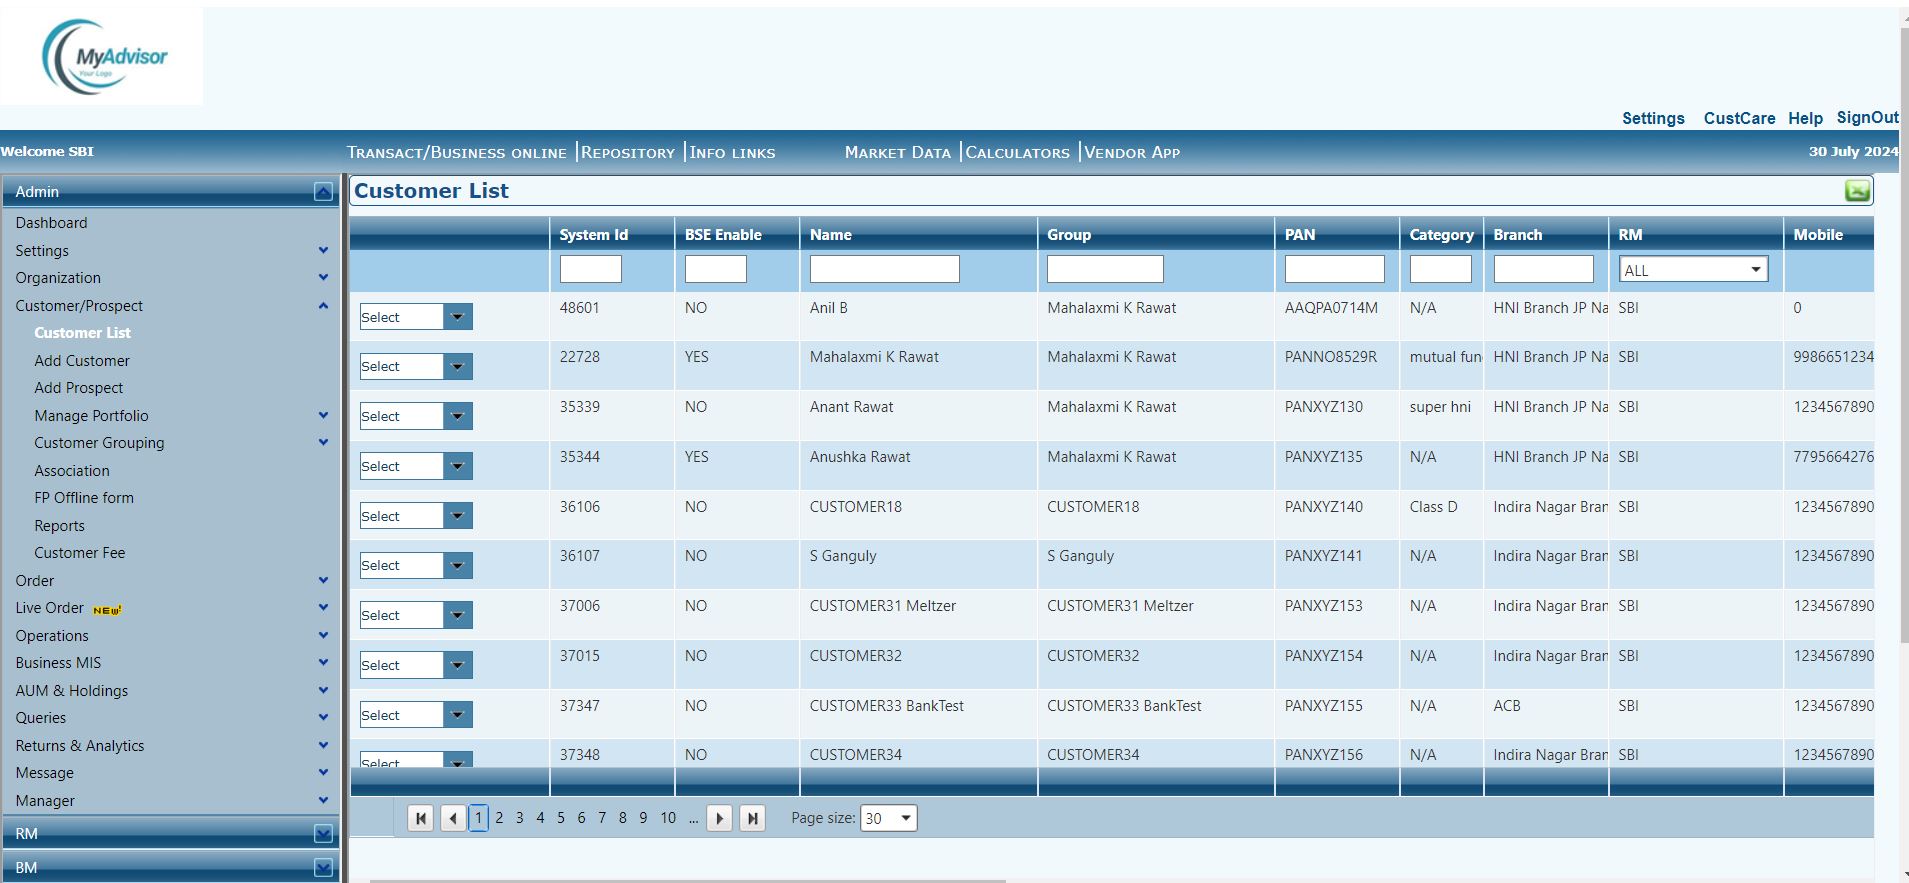Viewport: 1909px width, 883px height.
Task: Click the next page arrow
Action: [x=719, y=818]
